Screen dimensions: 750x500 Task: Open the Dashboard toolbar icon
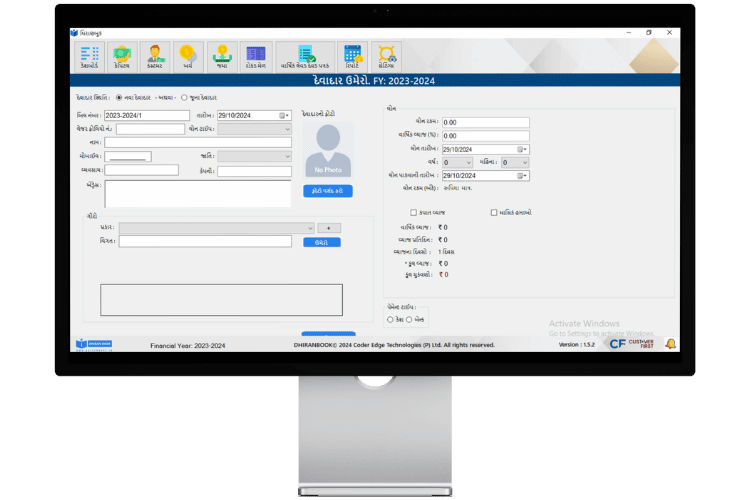[89, 56]
